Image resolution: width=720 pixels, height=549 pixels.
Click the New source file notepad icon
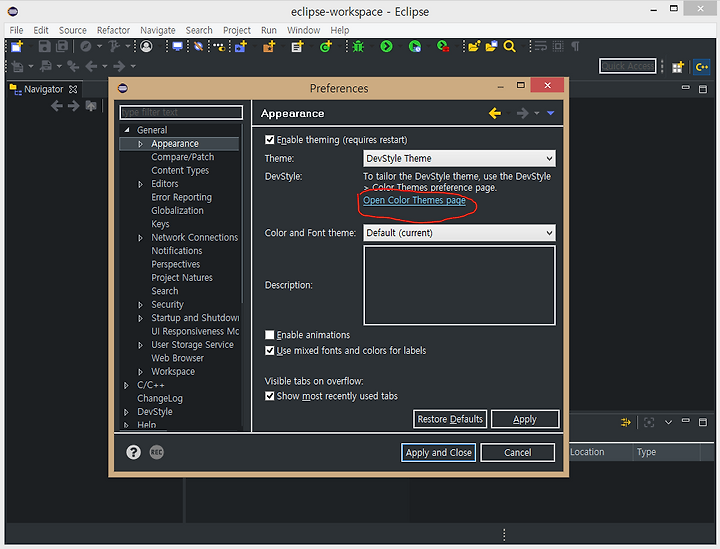pyautogui.click(x=298, y=46)
